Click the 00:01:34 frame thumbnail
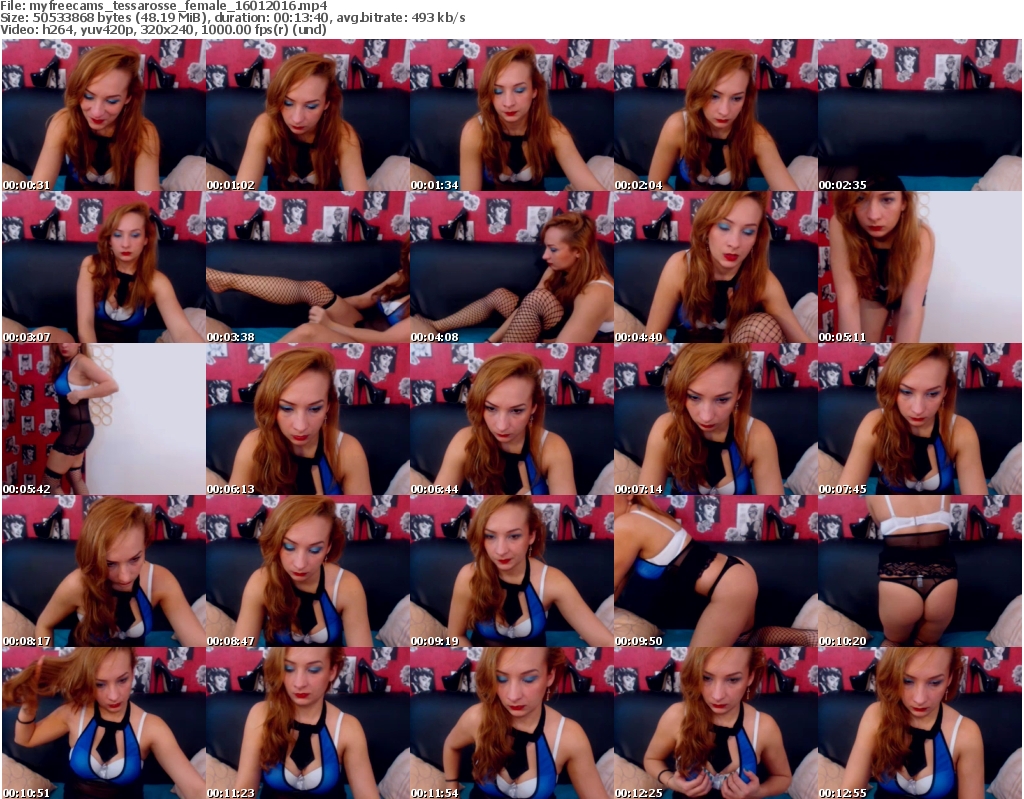The image size is (1024, 799). tap(511, 115)
